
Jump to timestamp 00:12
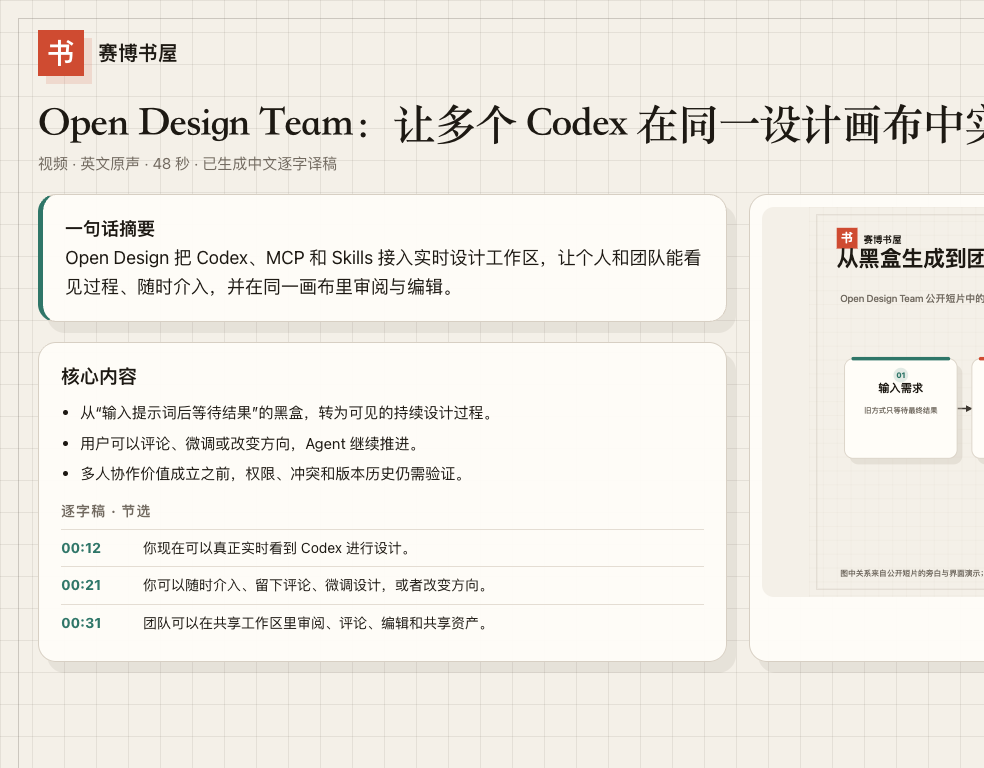click(81, 548)
